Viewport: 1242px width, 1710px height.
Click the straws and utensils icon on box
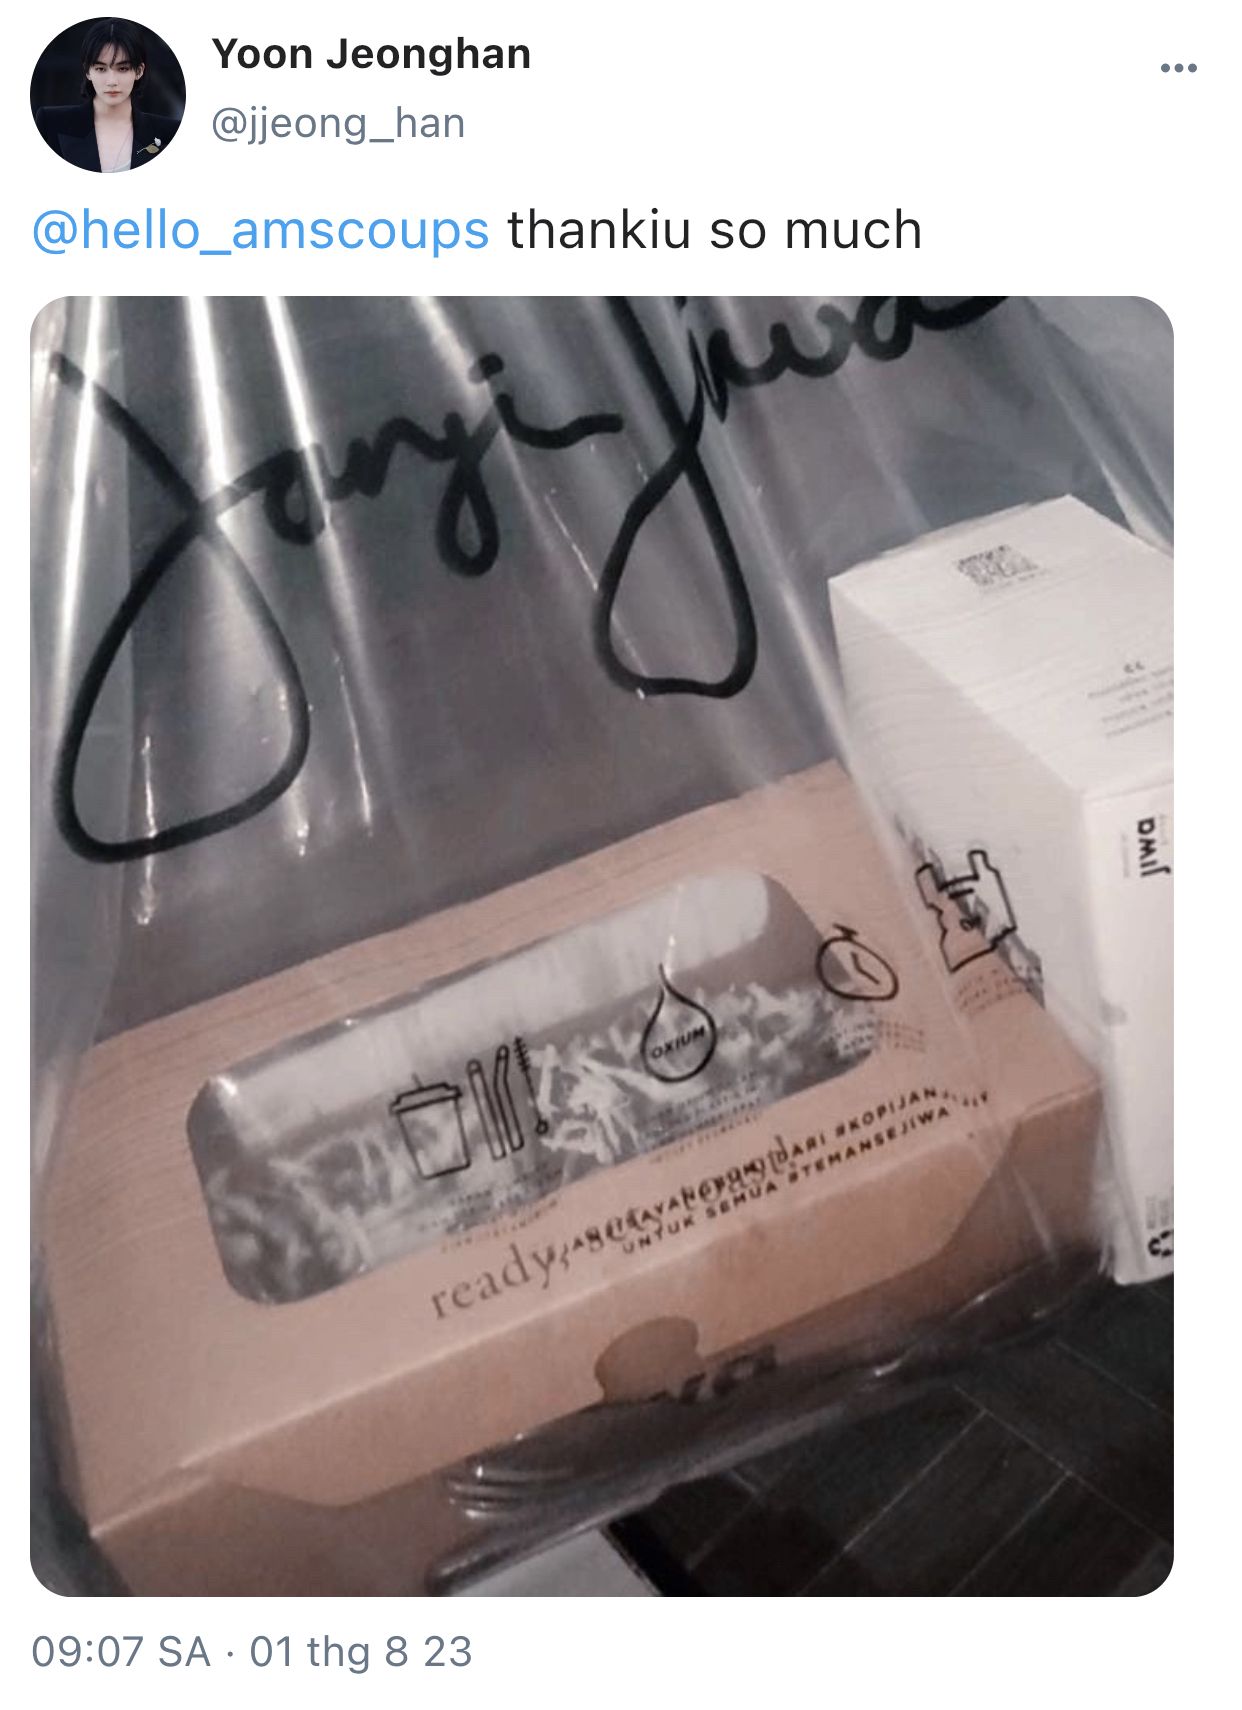point(505,1096)
